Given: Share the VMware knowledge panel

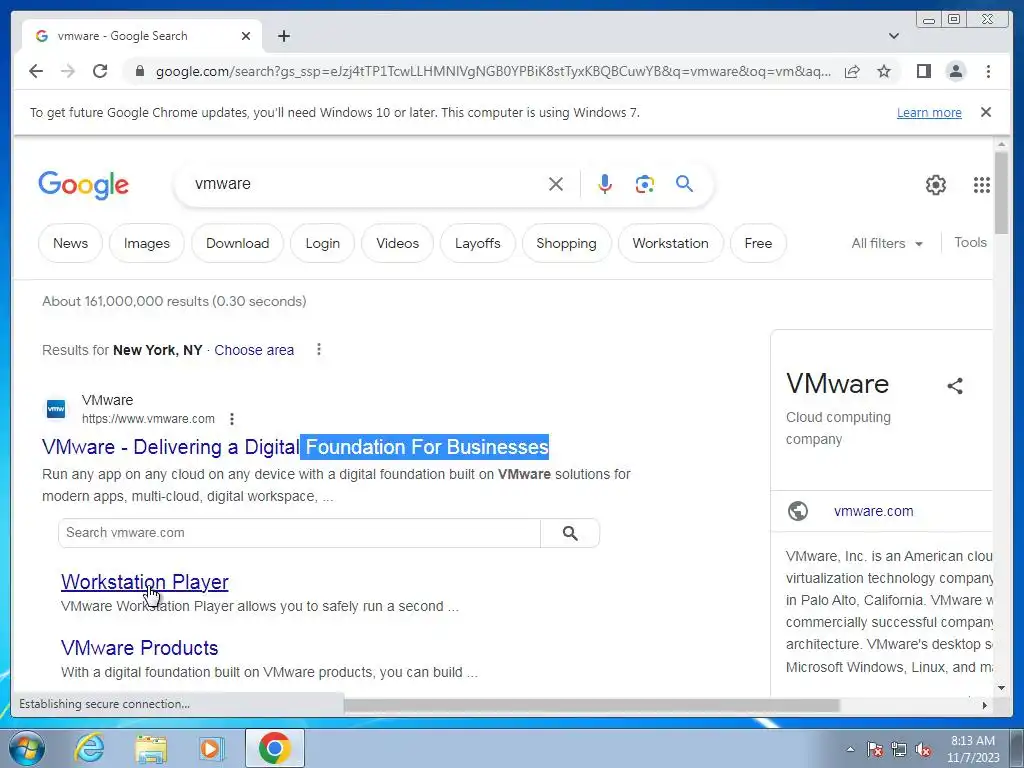Looking at the screenshot, I should click(x=955, y=386).
